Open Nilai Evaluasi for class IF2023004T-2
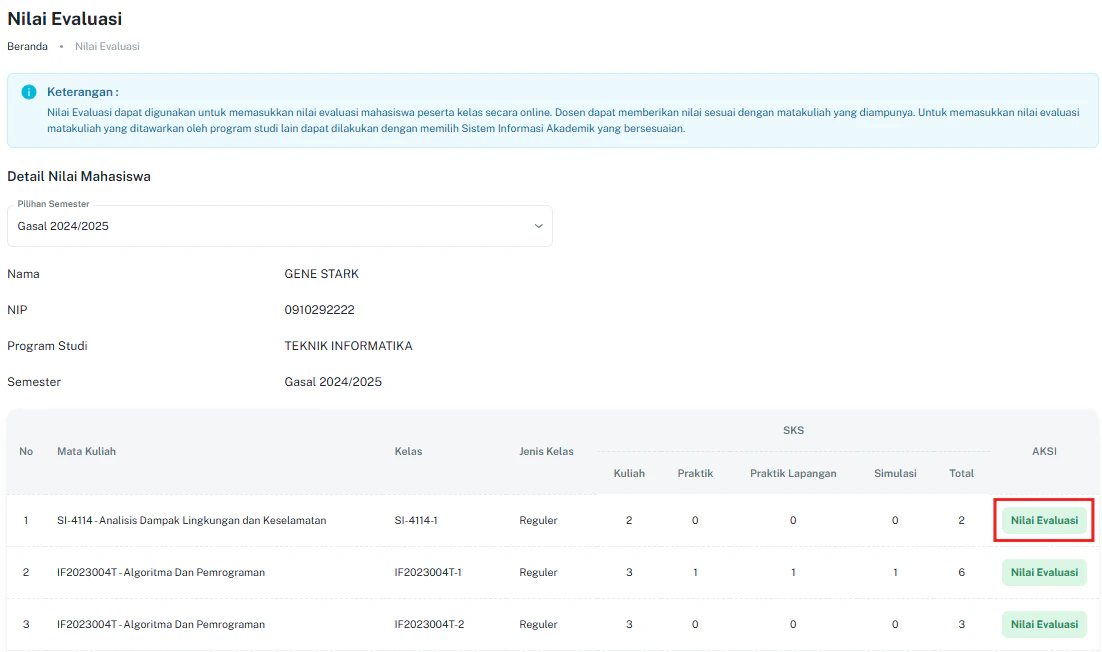Viewport: 1102px width, 652px height. tap(1044, 625)
